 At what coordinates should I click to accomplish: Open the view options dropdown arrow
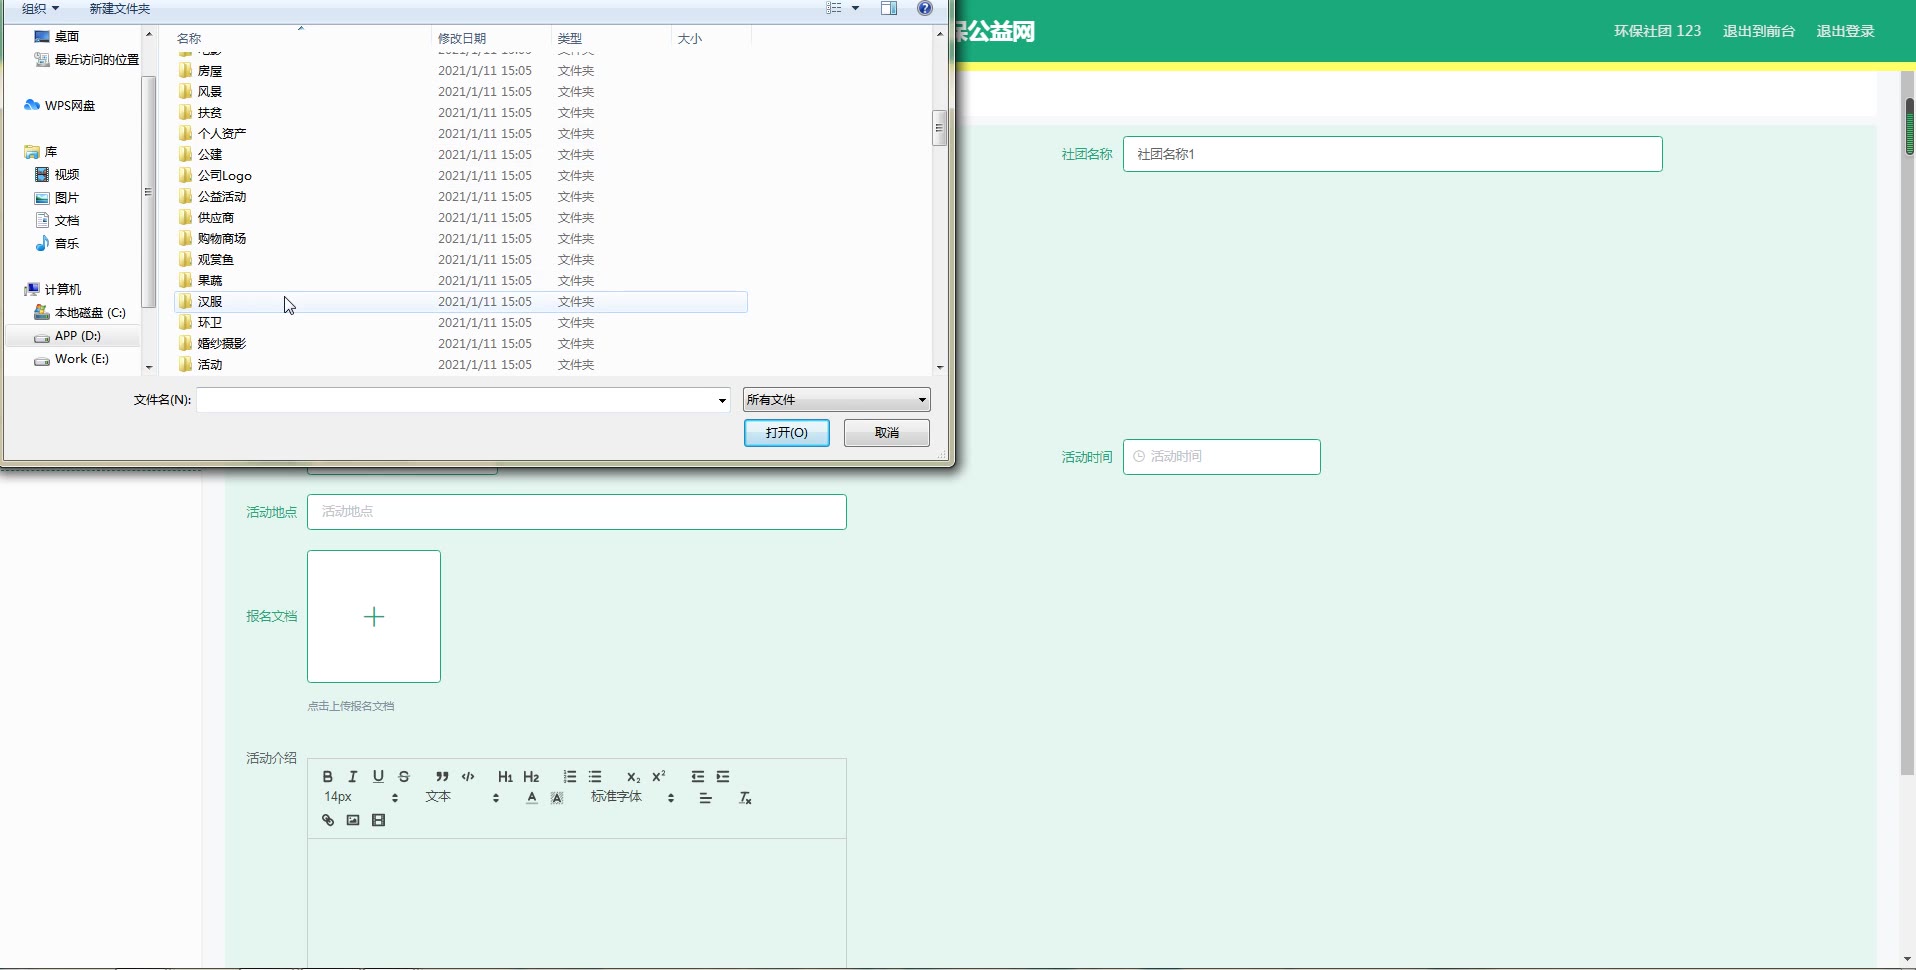point(855,8)
